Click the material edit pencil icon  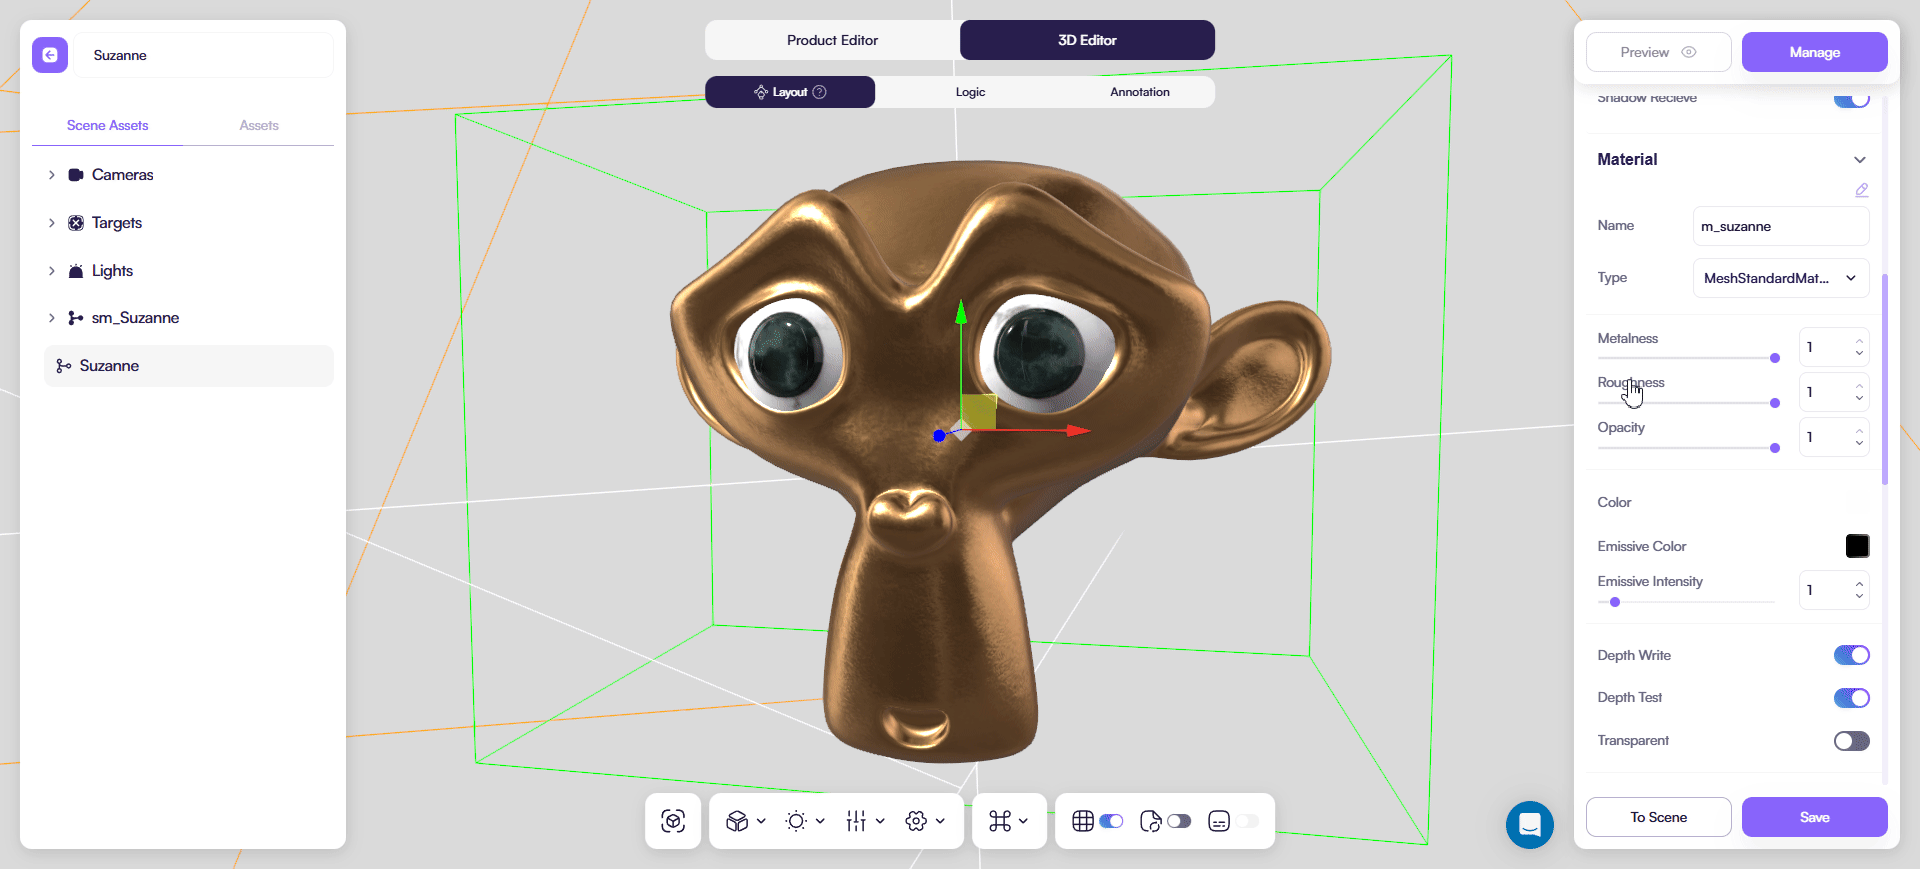1861,190
